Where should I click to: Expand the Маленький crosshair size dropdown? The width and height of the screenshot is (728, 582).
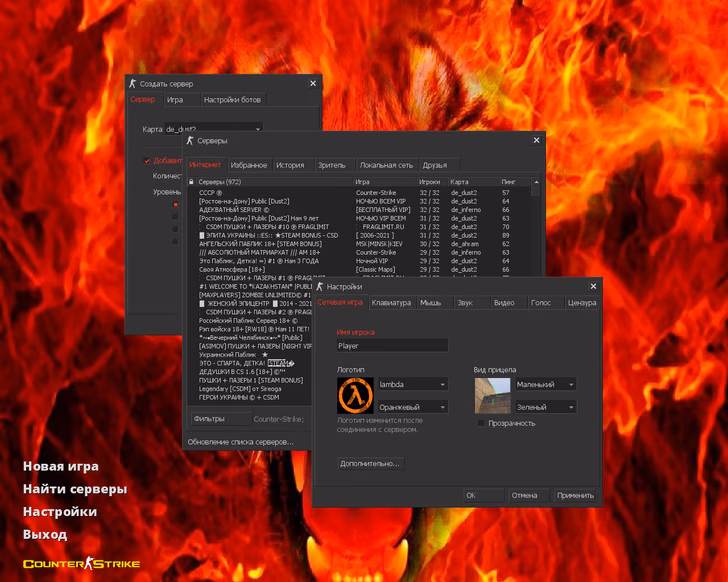545,384
